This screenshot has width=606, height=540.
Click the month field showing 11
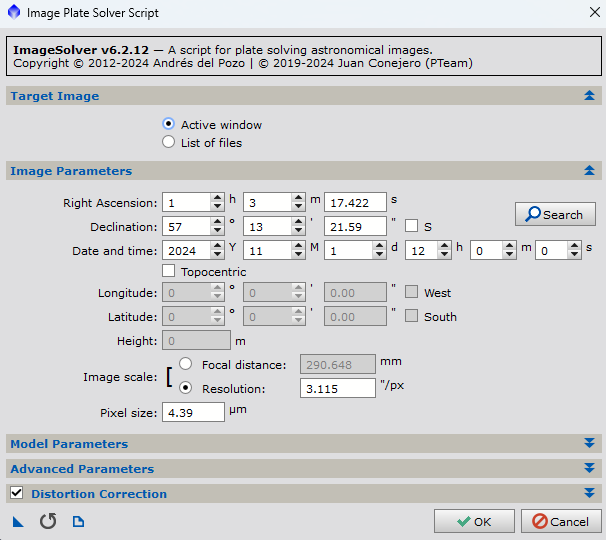coord(268,250)
